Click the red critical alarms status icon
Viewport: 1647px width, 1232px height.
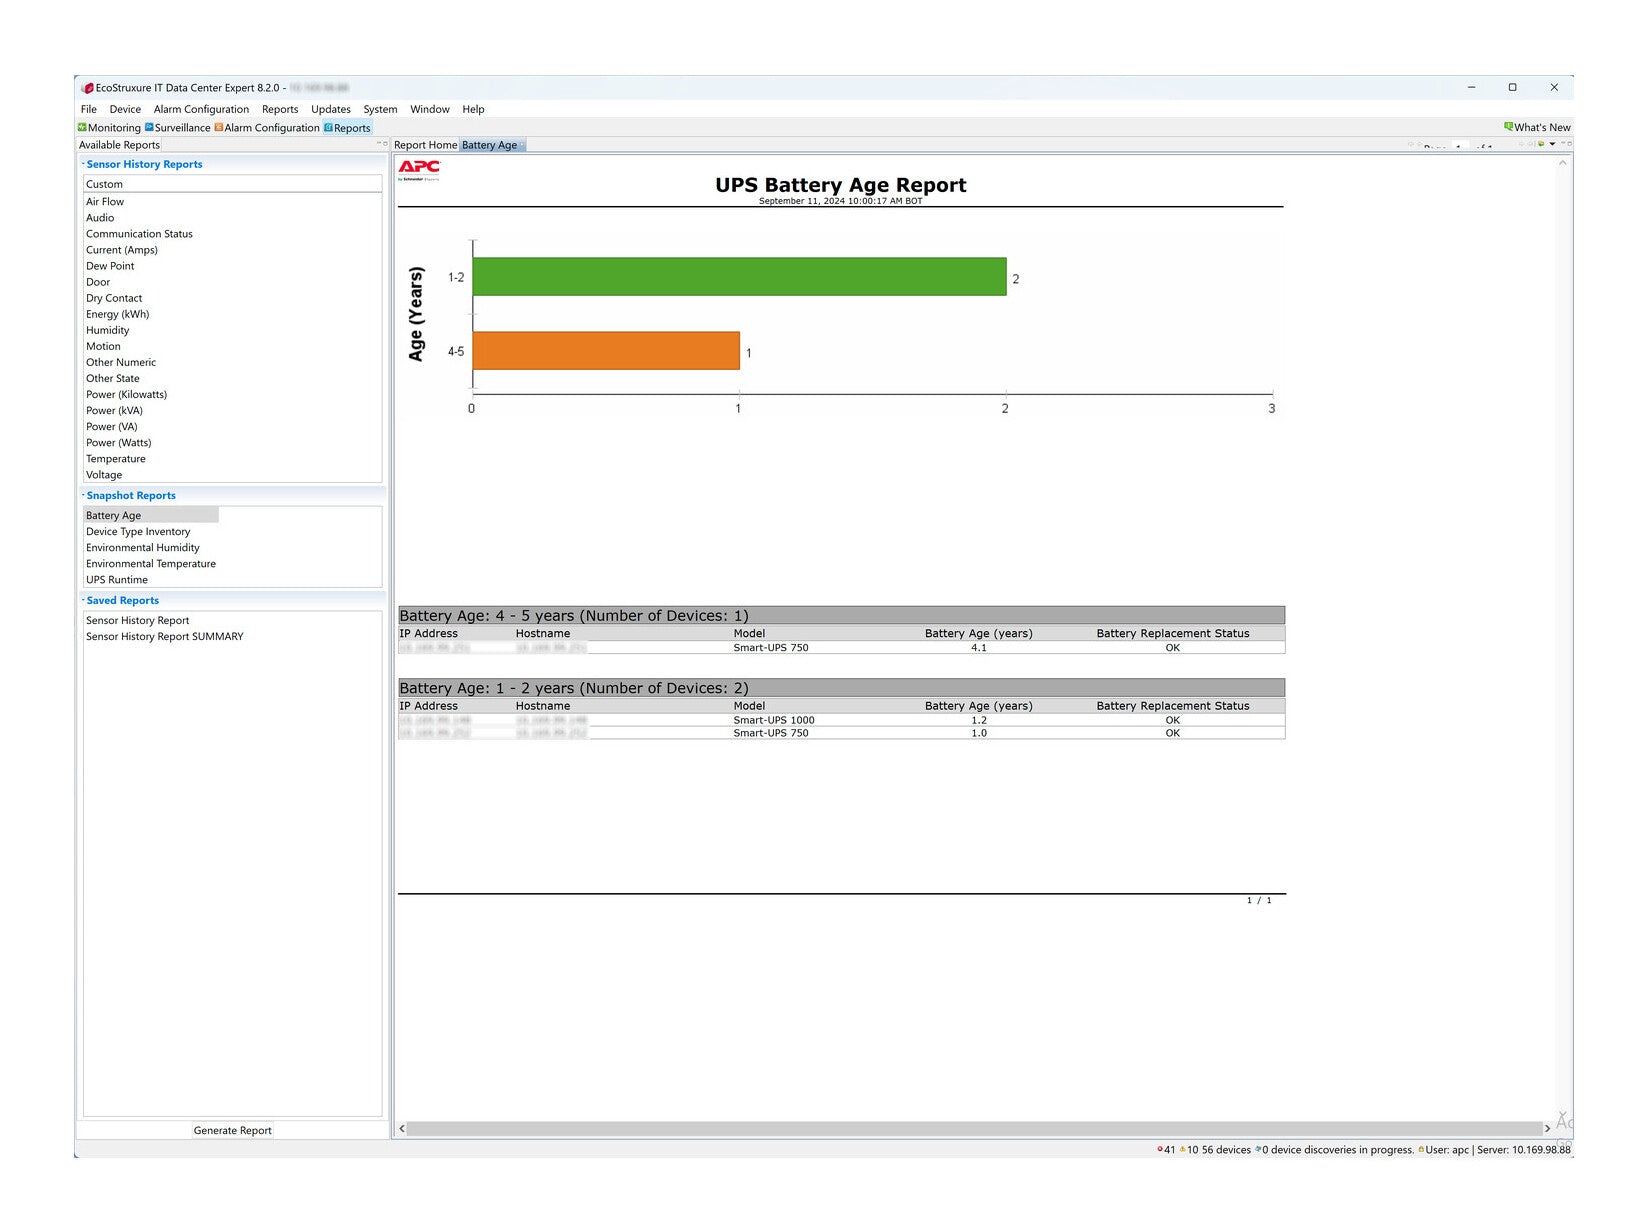point(1160,1149)
